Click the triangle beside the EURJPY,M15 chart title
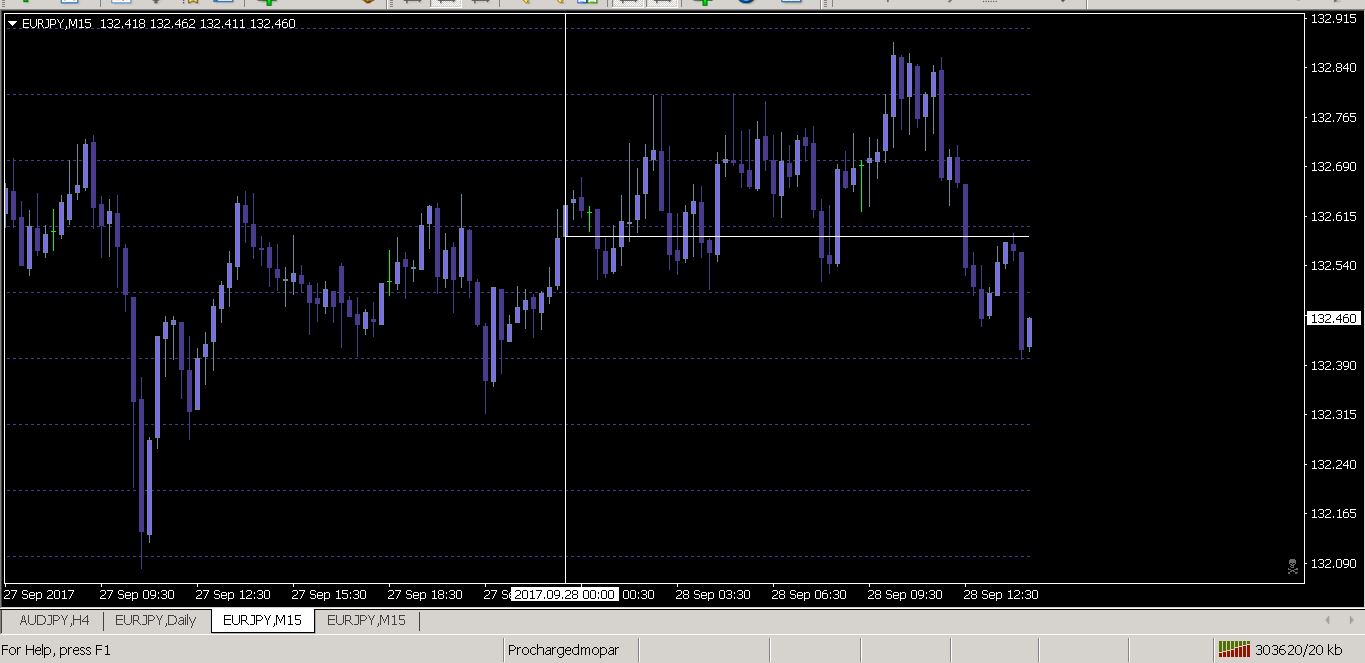Screen dimensions: 1365x663 tap(12, 23)
